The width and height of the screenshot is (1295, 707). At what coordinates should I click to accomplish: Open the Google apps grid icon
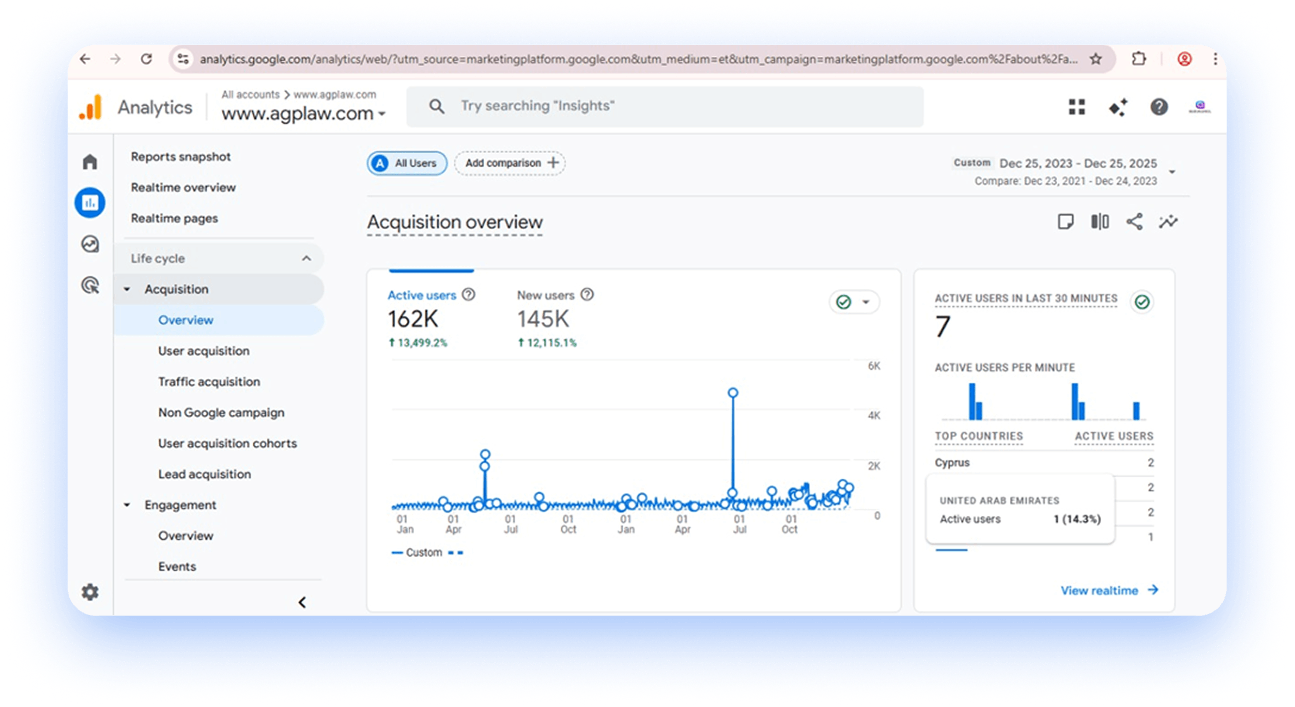[1077, 107]
